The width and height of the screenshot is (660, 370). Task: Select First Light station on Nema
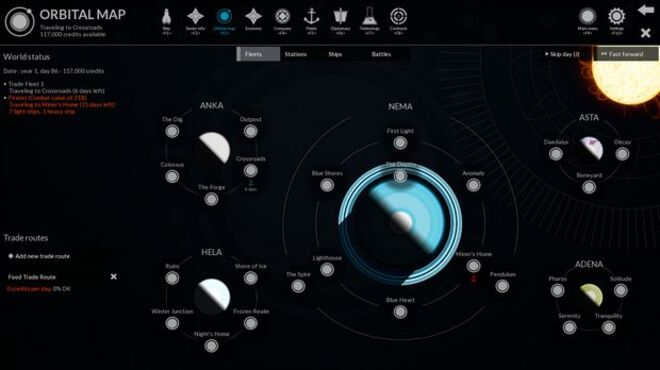pyautogui.click(x=400, y=143)
